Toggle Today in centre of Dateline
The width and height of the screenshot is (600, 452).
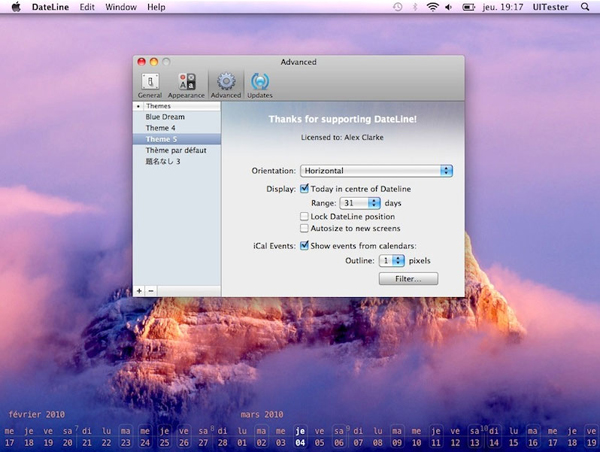(x=304, y=189)
